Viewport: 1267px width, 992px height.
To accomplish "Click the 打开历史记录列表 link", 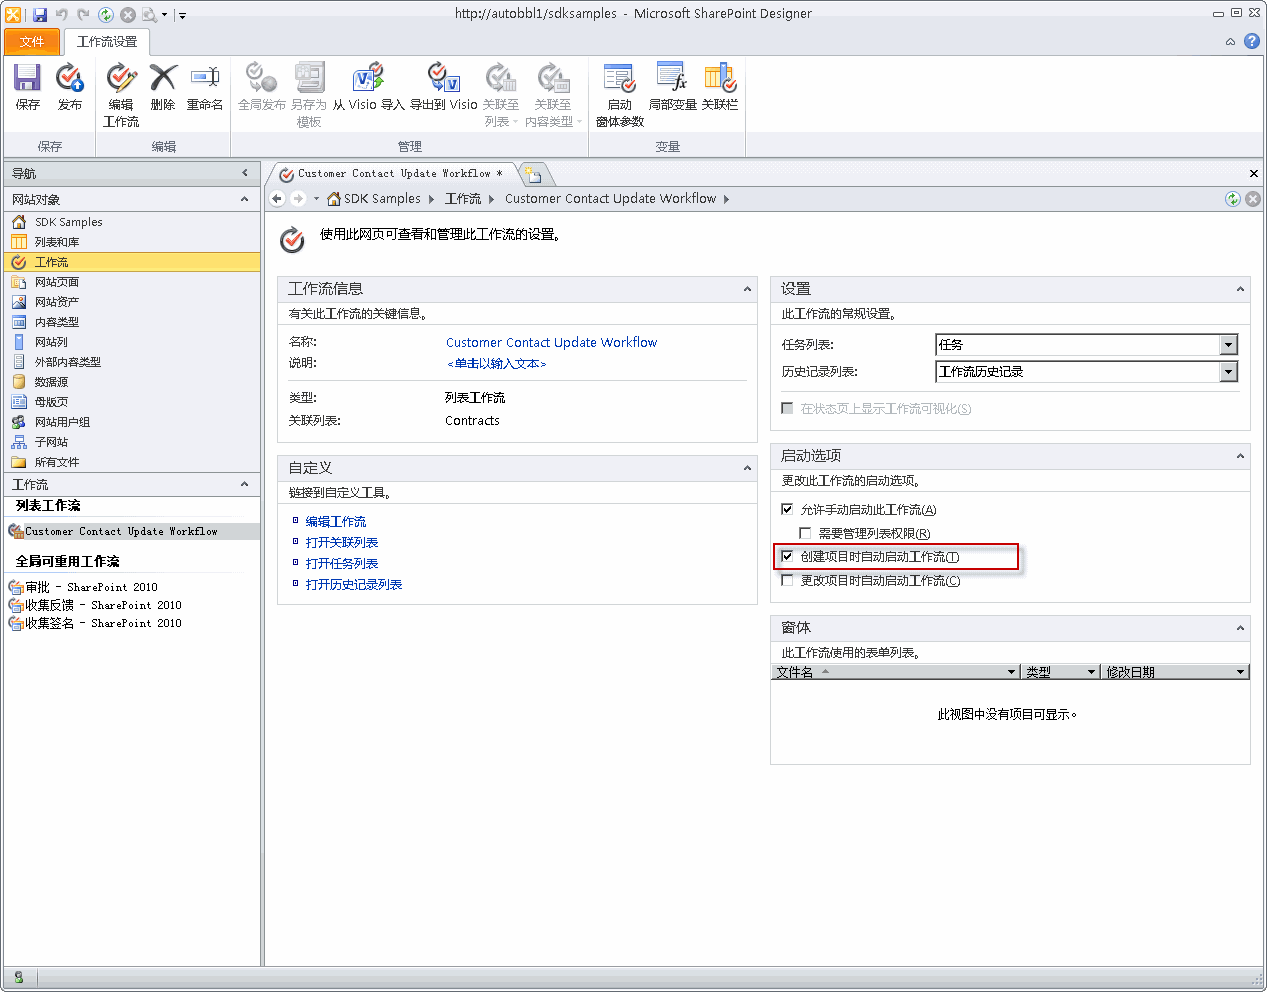I will (353, 585).
